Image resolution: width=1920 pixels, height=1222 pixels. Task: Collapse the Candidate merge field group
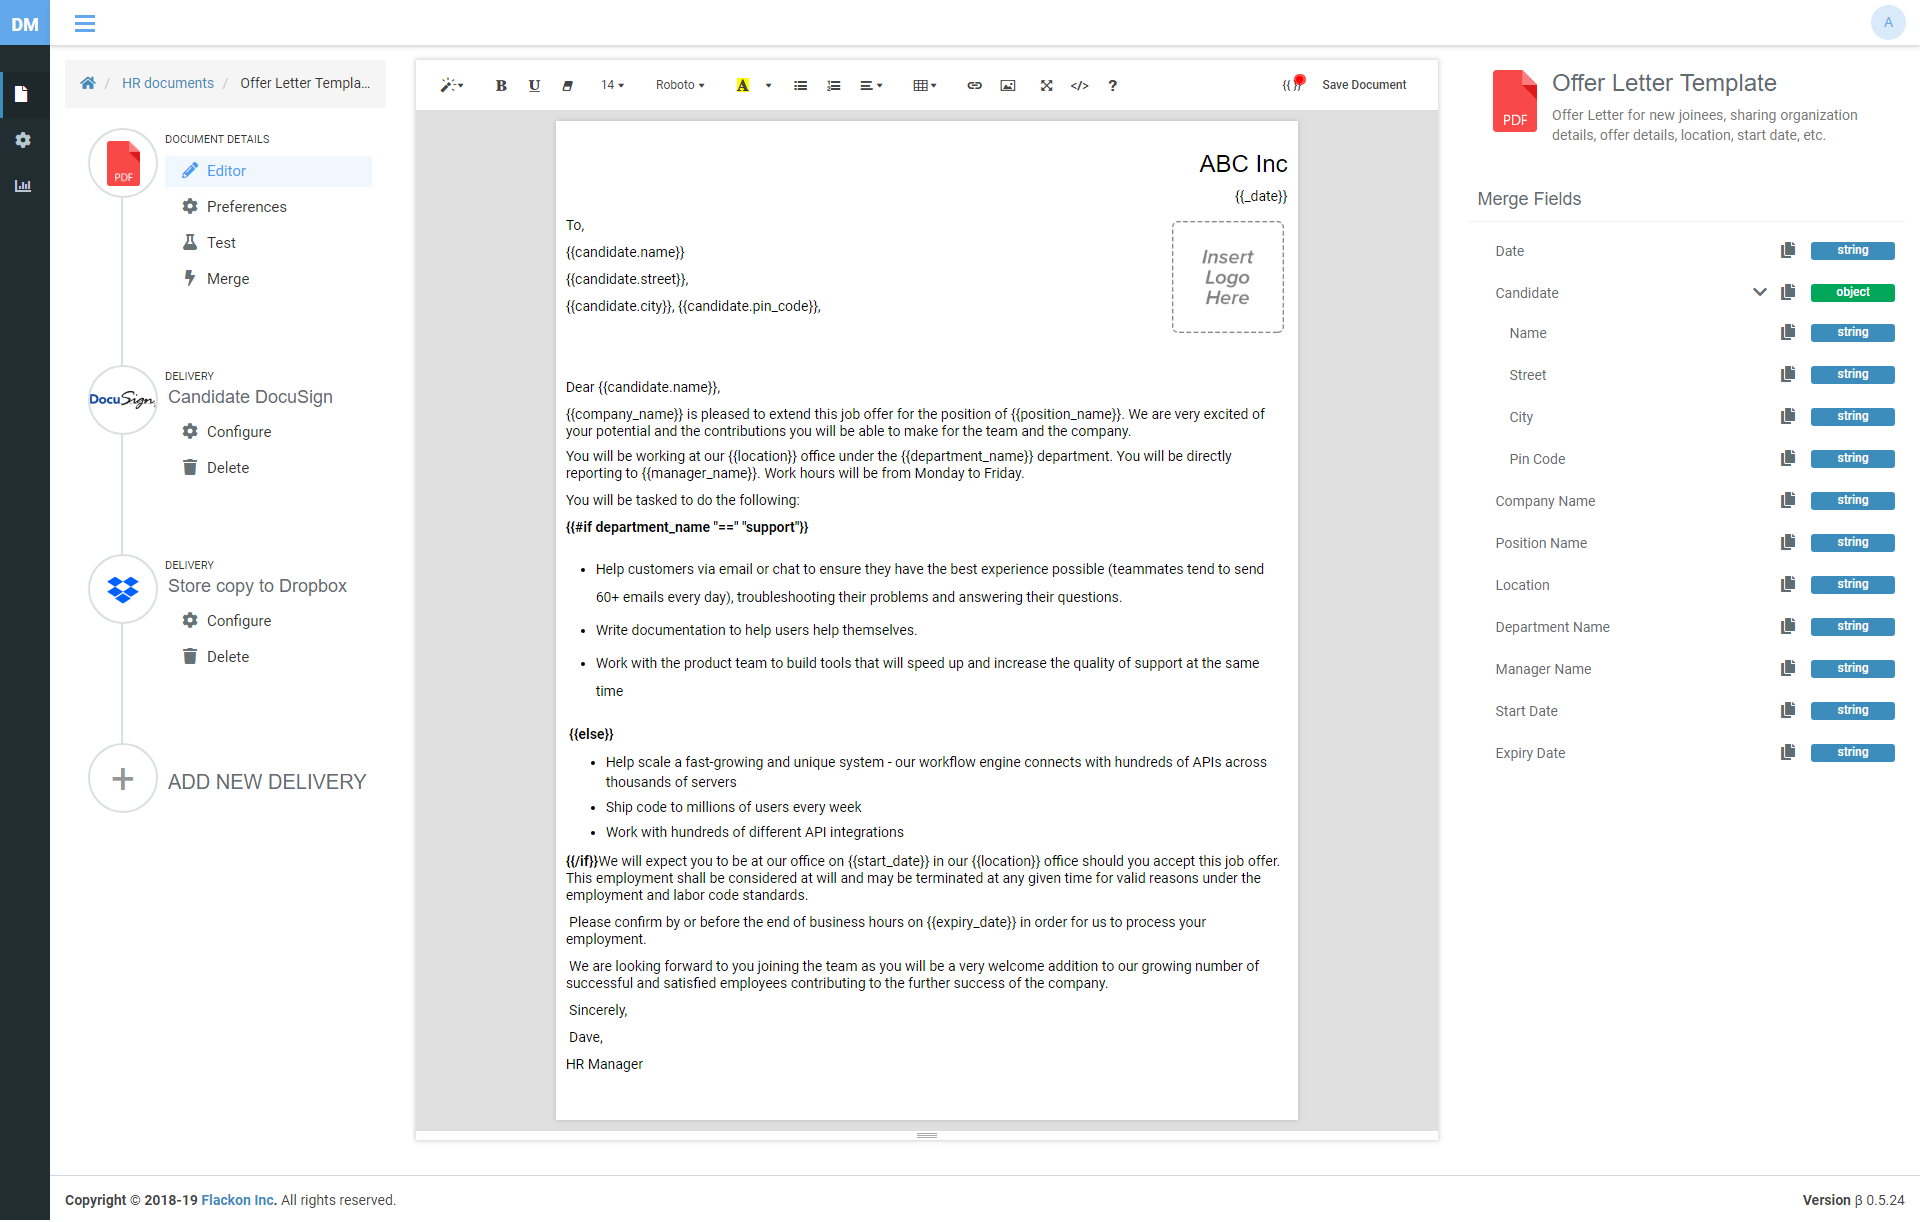click(1759, 293)
